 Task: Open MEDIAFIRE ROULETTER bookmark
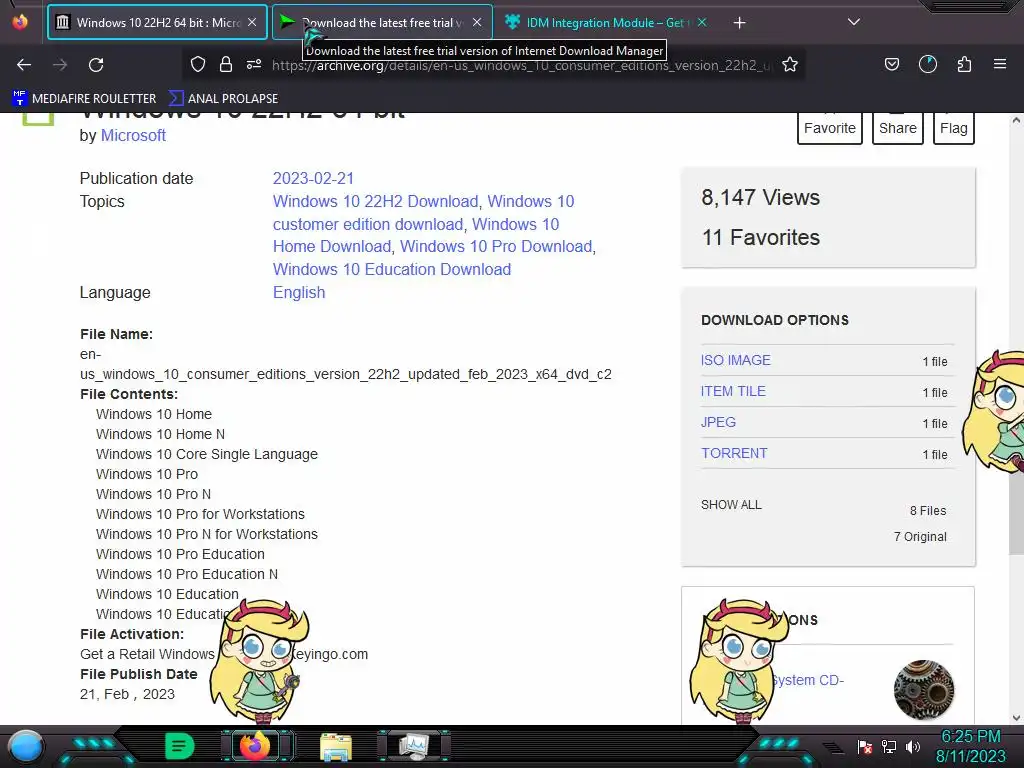pos(84,99)
